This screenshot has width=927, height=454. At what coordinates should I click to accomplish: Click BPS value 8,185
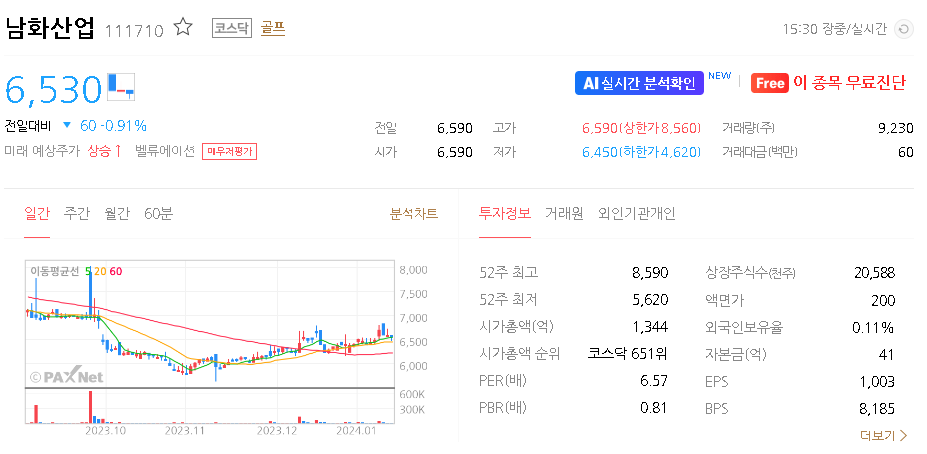click(x=877, y=409)
